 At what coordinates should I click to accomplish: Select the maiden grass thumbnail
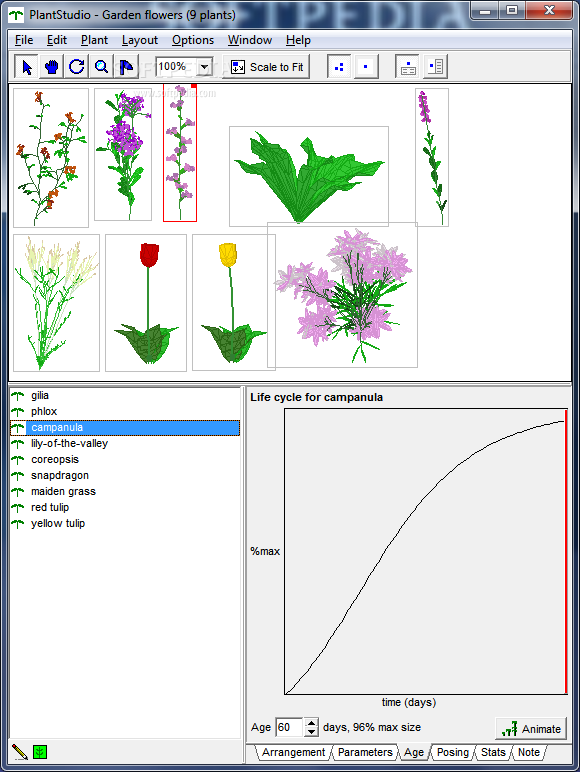click(x=56, y=303)
